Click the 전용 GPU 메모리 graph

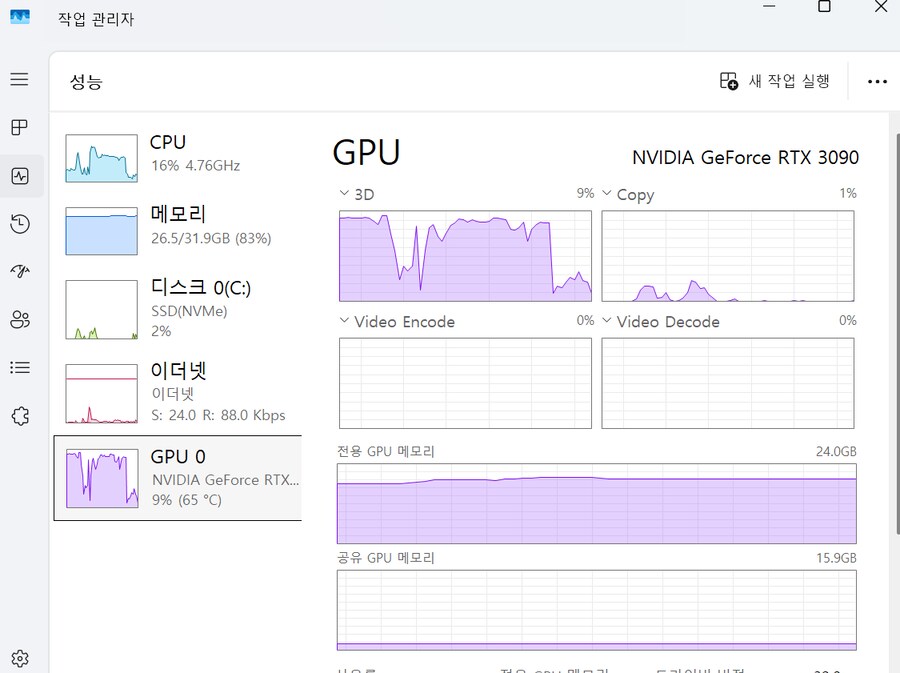597,504
